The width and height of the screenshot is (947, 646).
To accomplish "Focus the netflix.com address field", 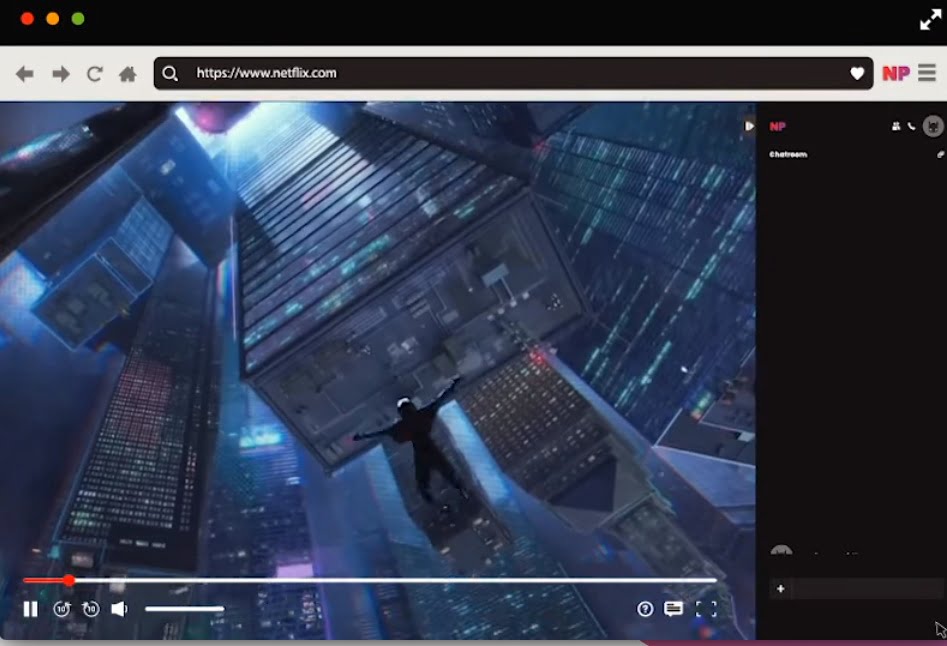I will pyautogui.click(x=513, y=73).
